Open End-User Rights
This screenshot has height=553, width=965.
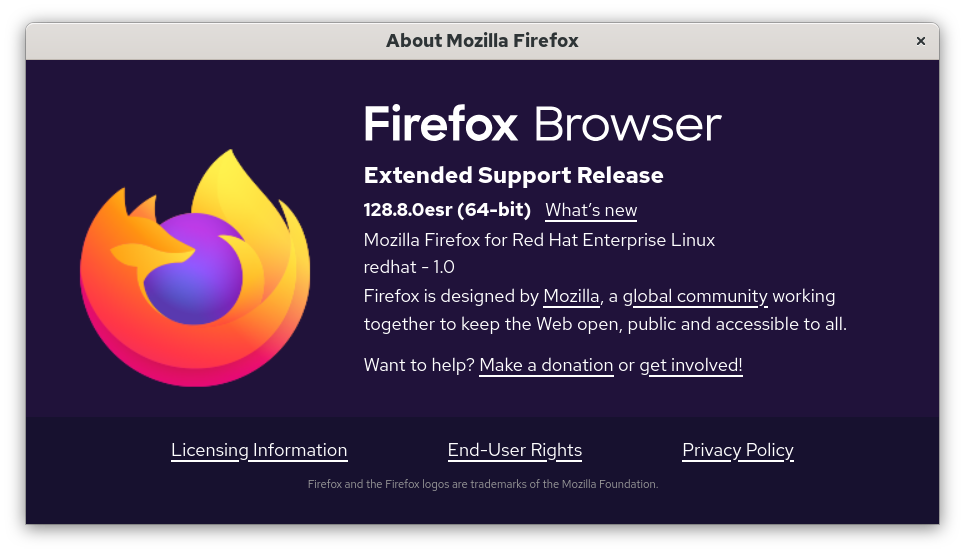coord(515,450)
